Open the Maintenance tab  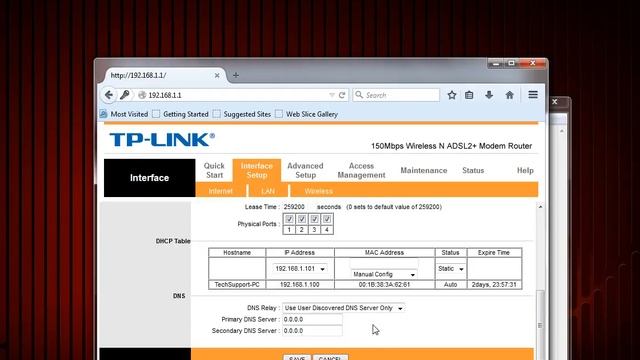coord(424,170)
